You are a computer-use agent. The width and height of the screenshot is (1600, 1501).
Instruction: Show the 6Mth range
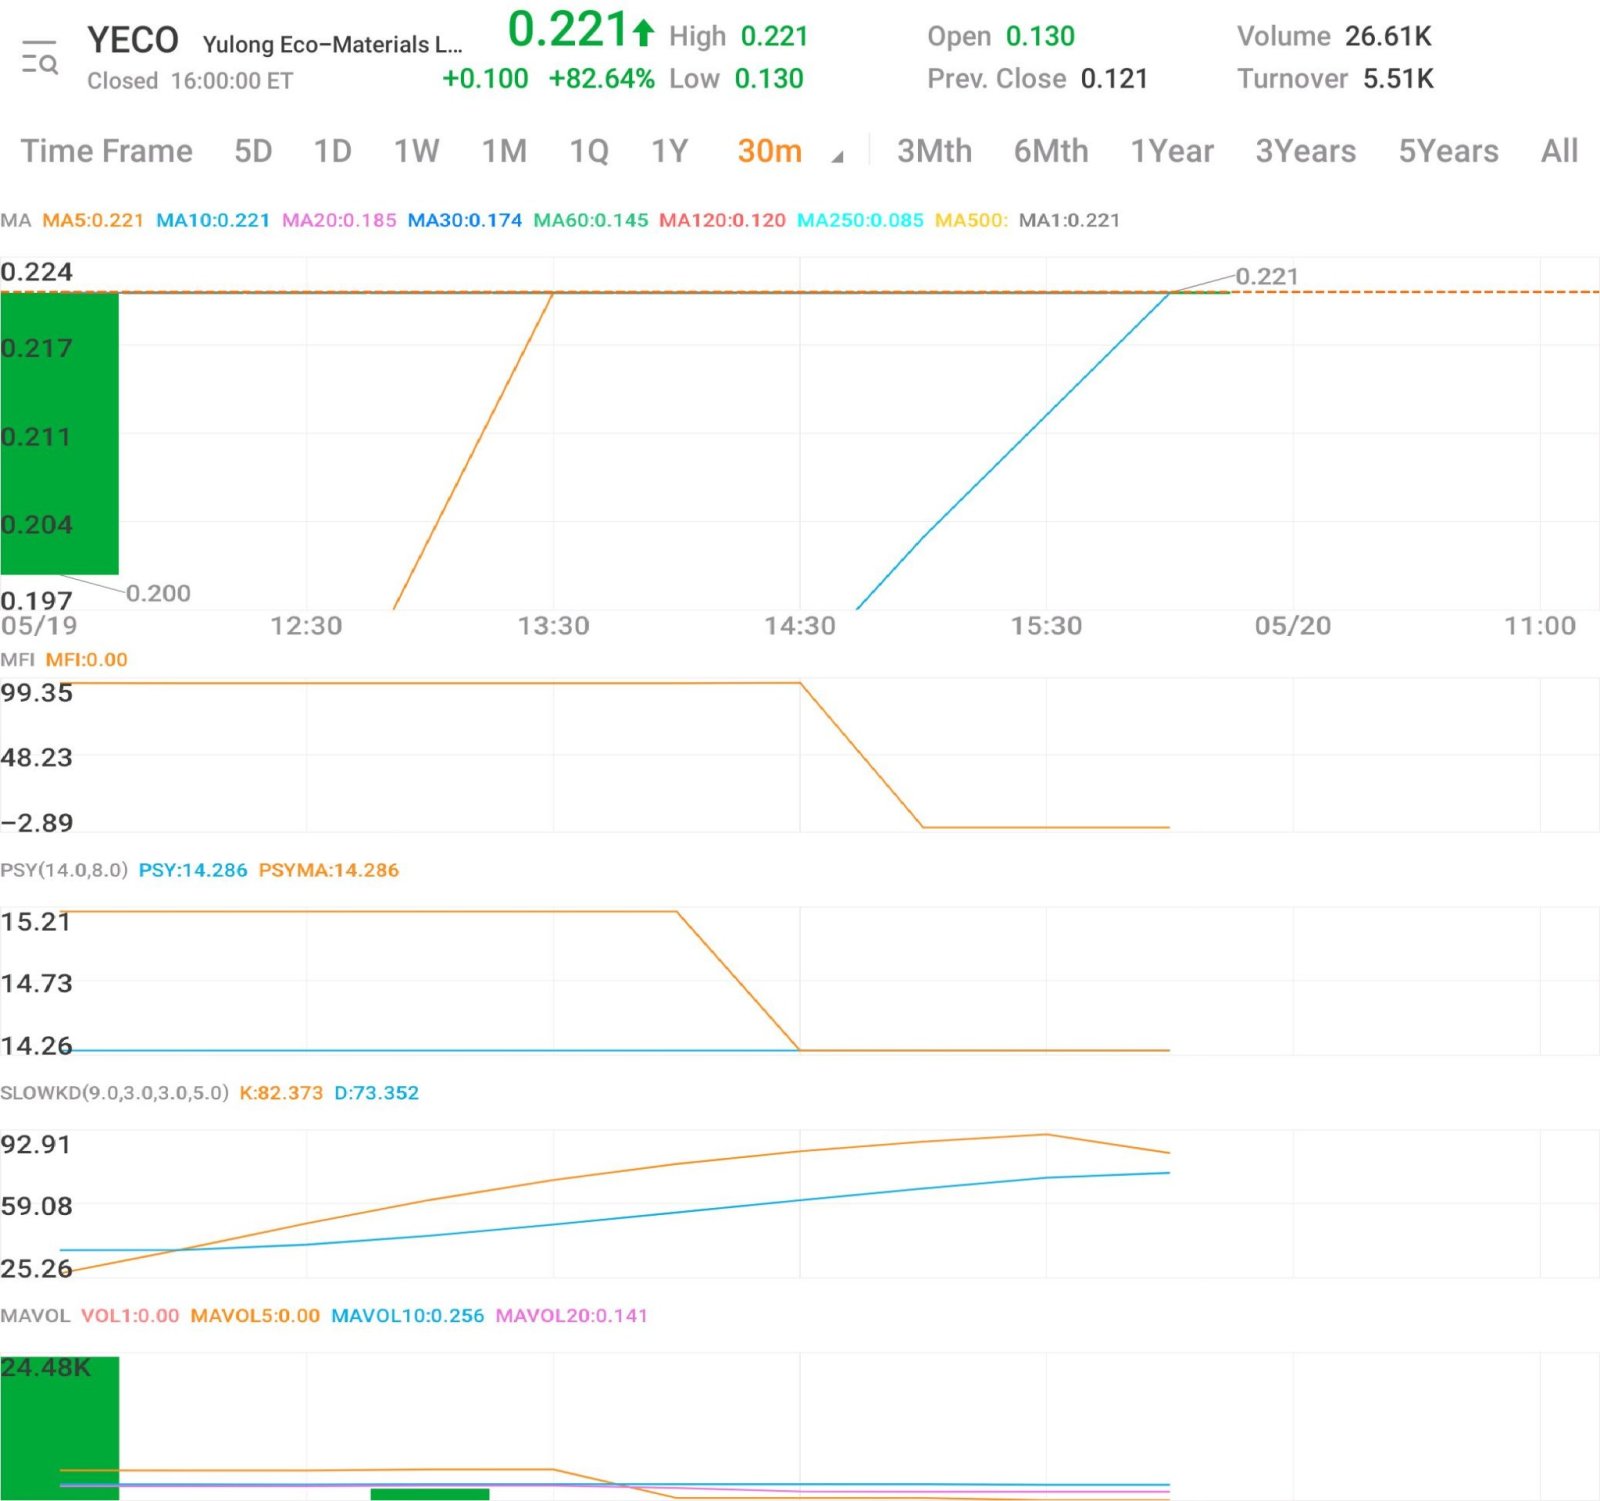pos(1051,151)
